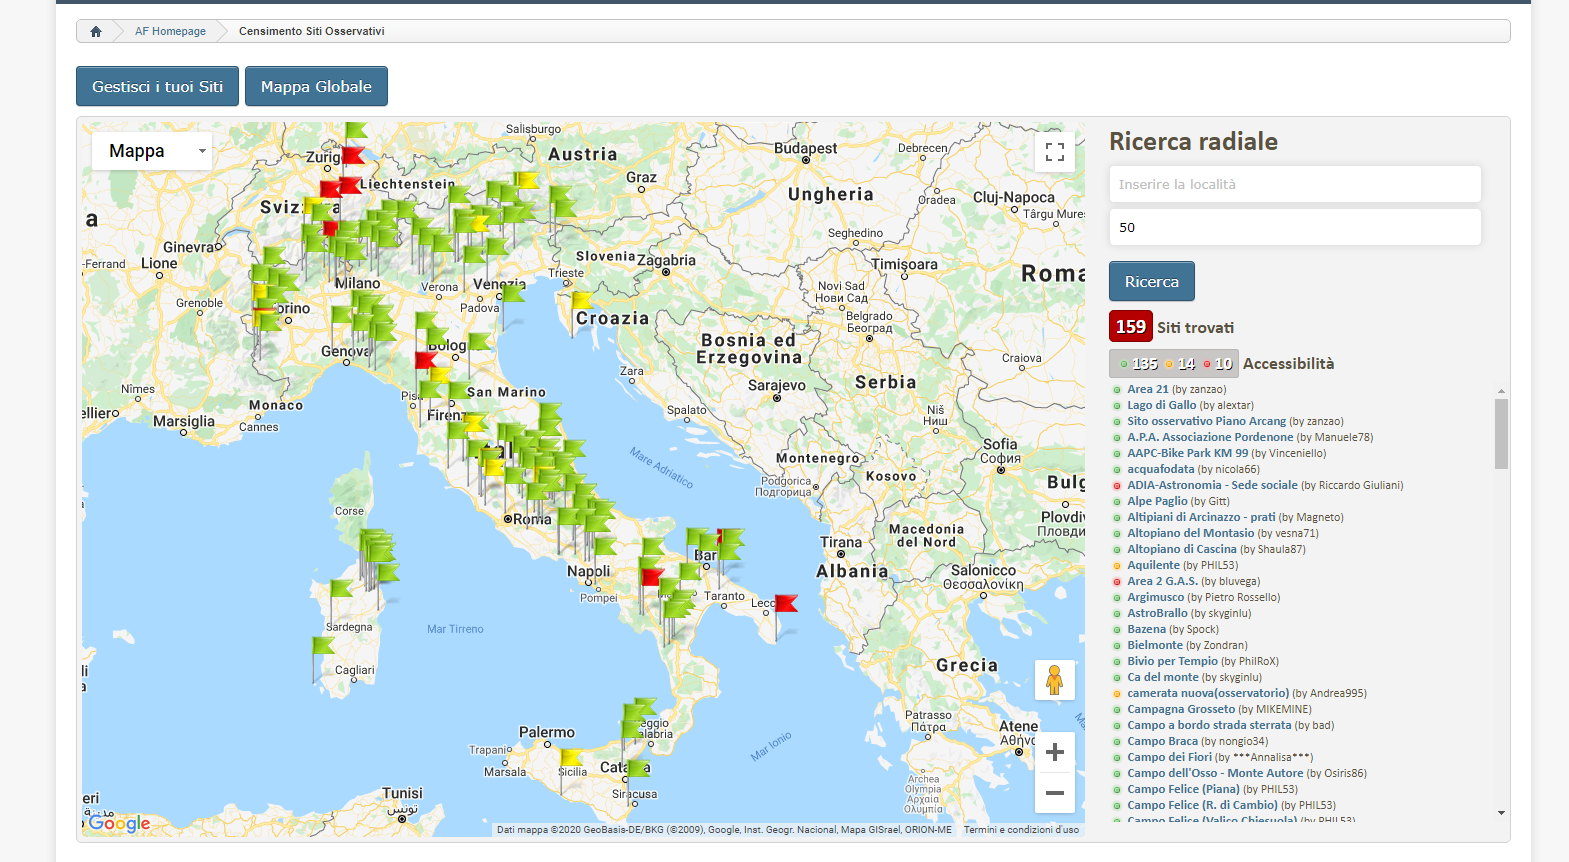Open the Lago di Gallo site
This screenshot has height=862, width=1569.
1162,406
